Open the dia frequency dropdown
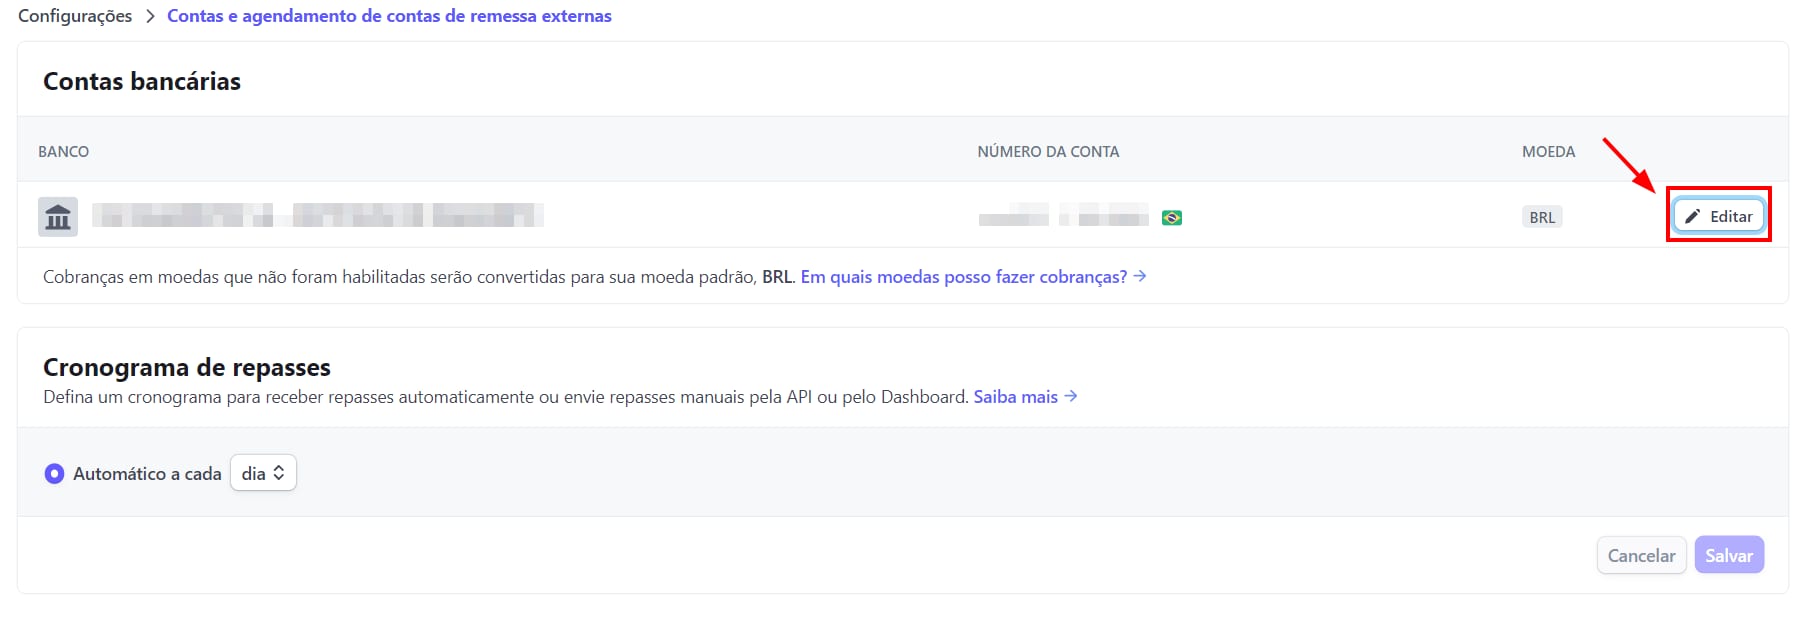This screenshot has width=1807, height=621. (263, 473)
